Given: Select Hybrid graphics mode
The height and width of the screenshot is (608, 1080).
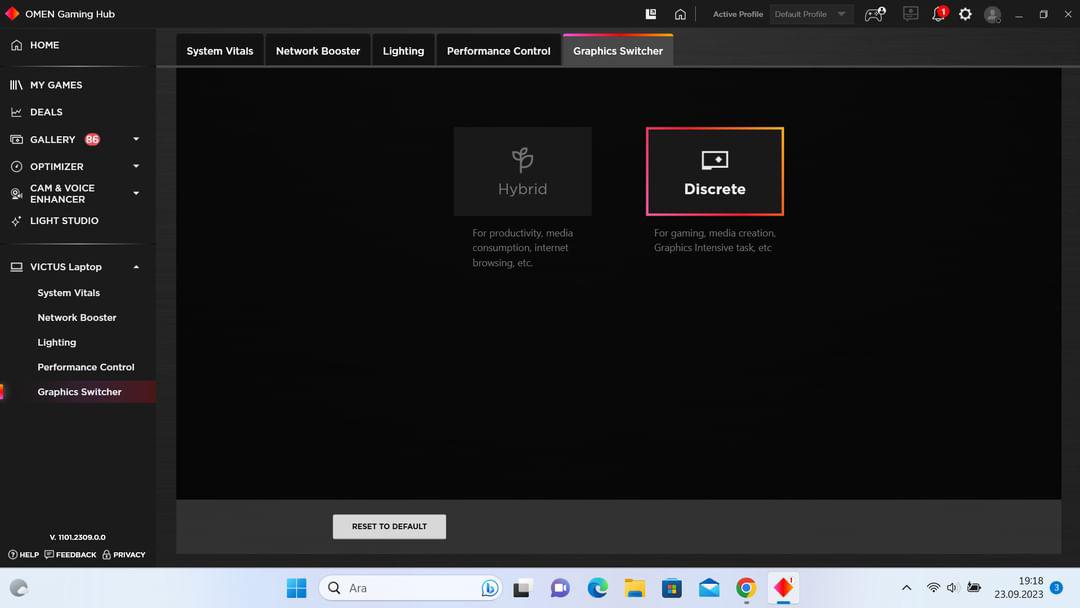Looking at the screenshot, I should click(522, 171).
